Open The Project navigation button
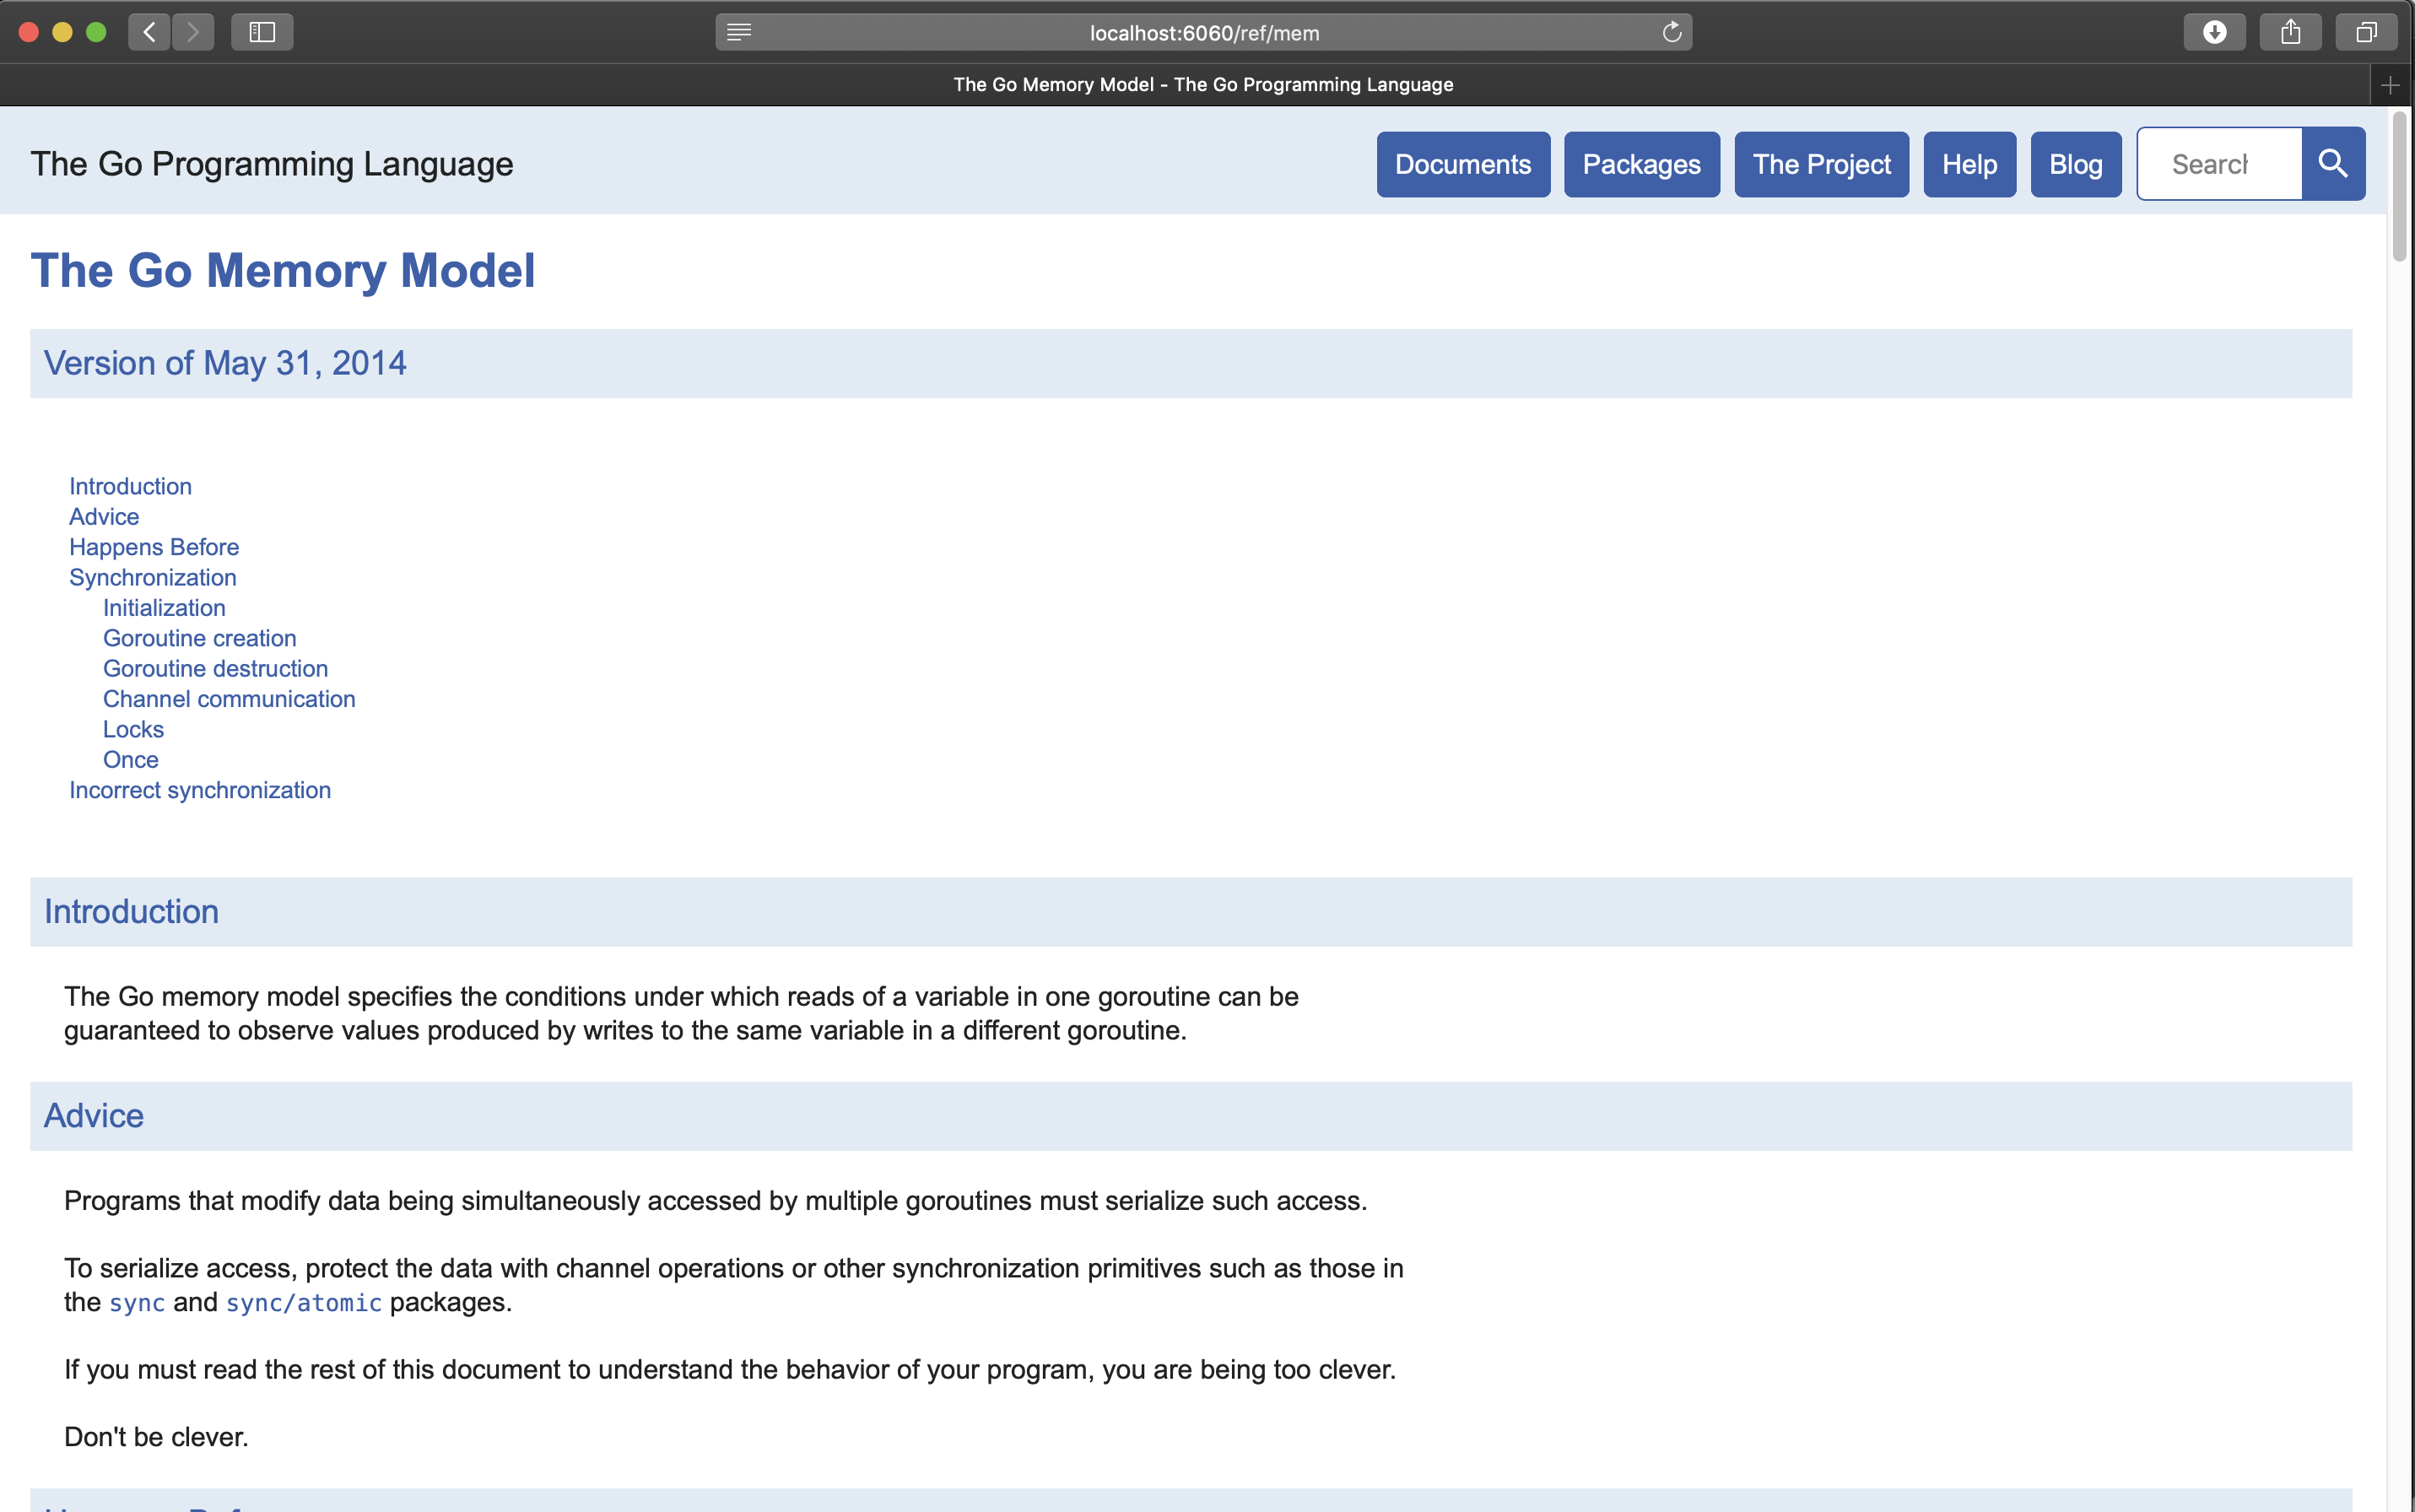 (1821, 164)
